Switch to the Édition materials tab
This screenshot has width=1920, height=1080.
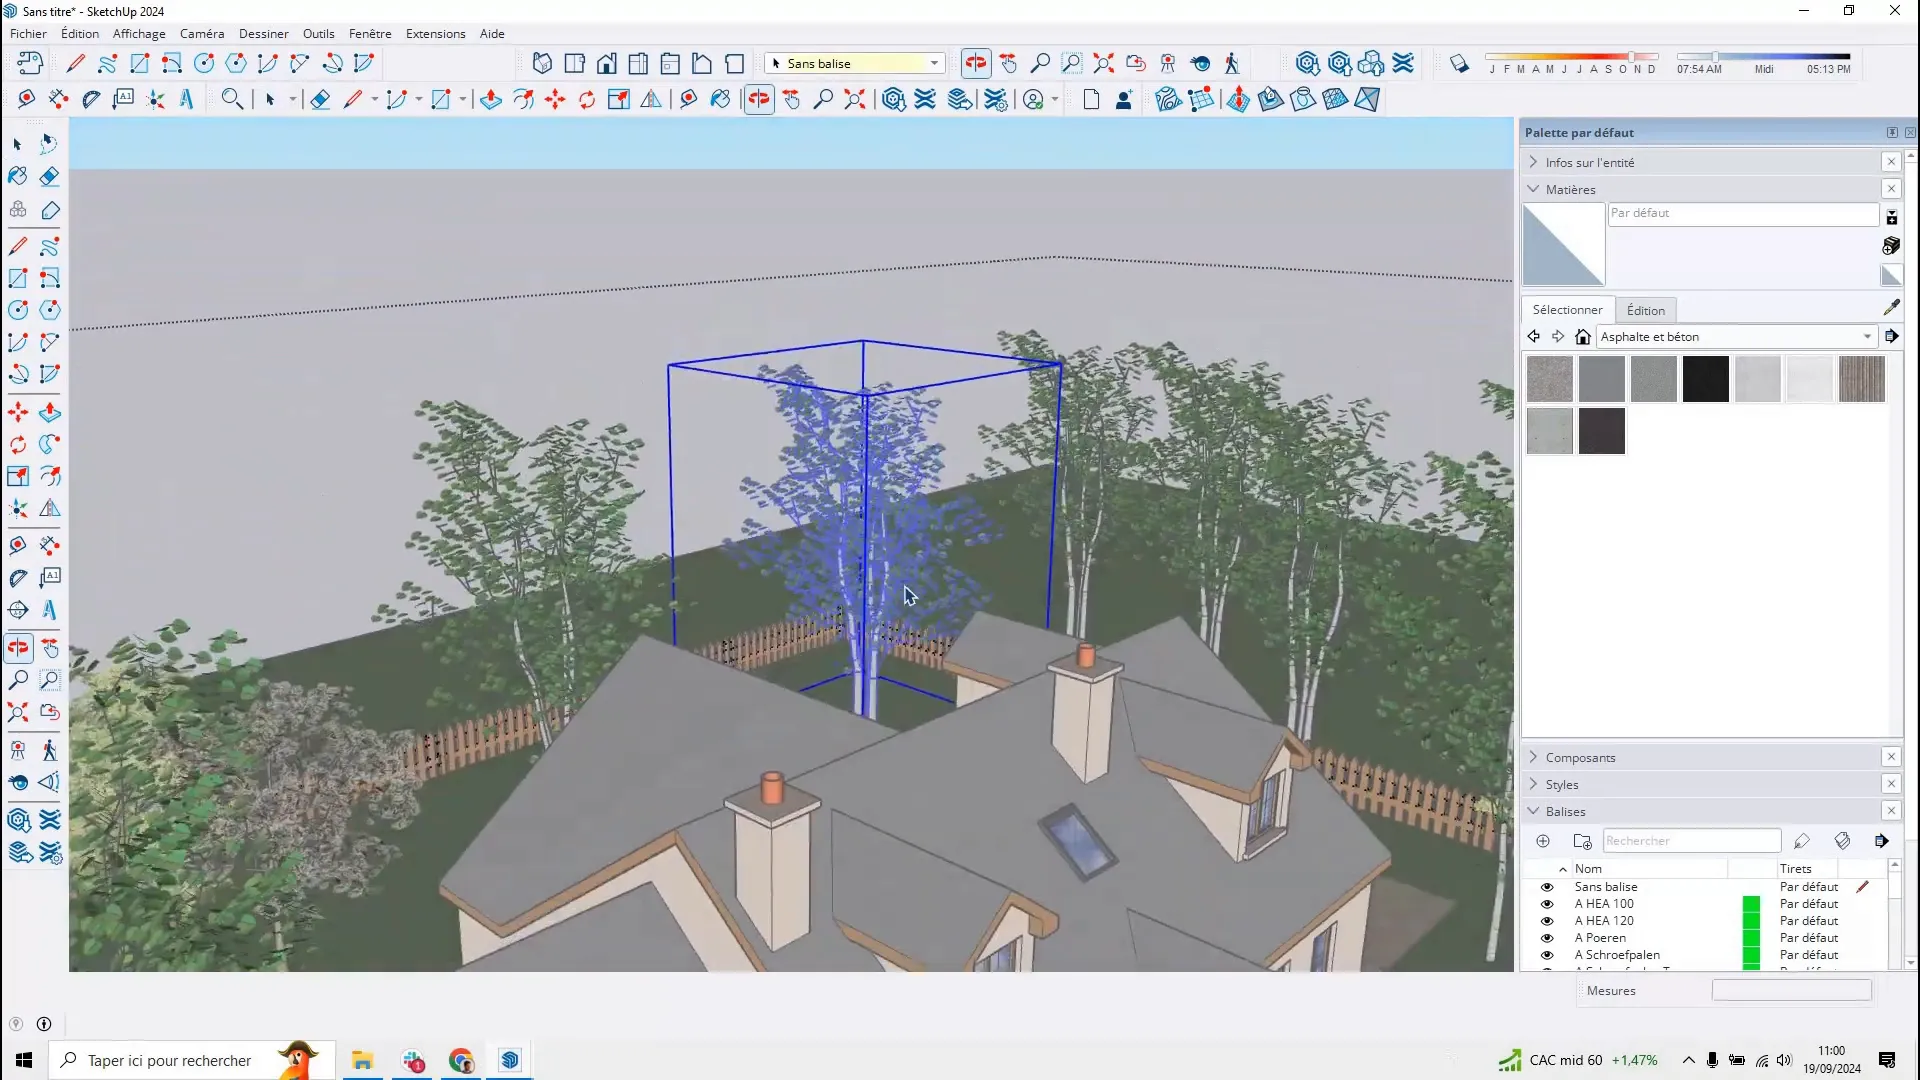(x=1645, y=310)
